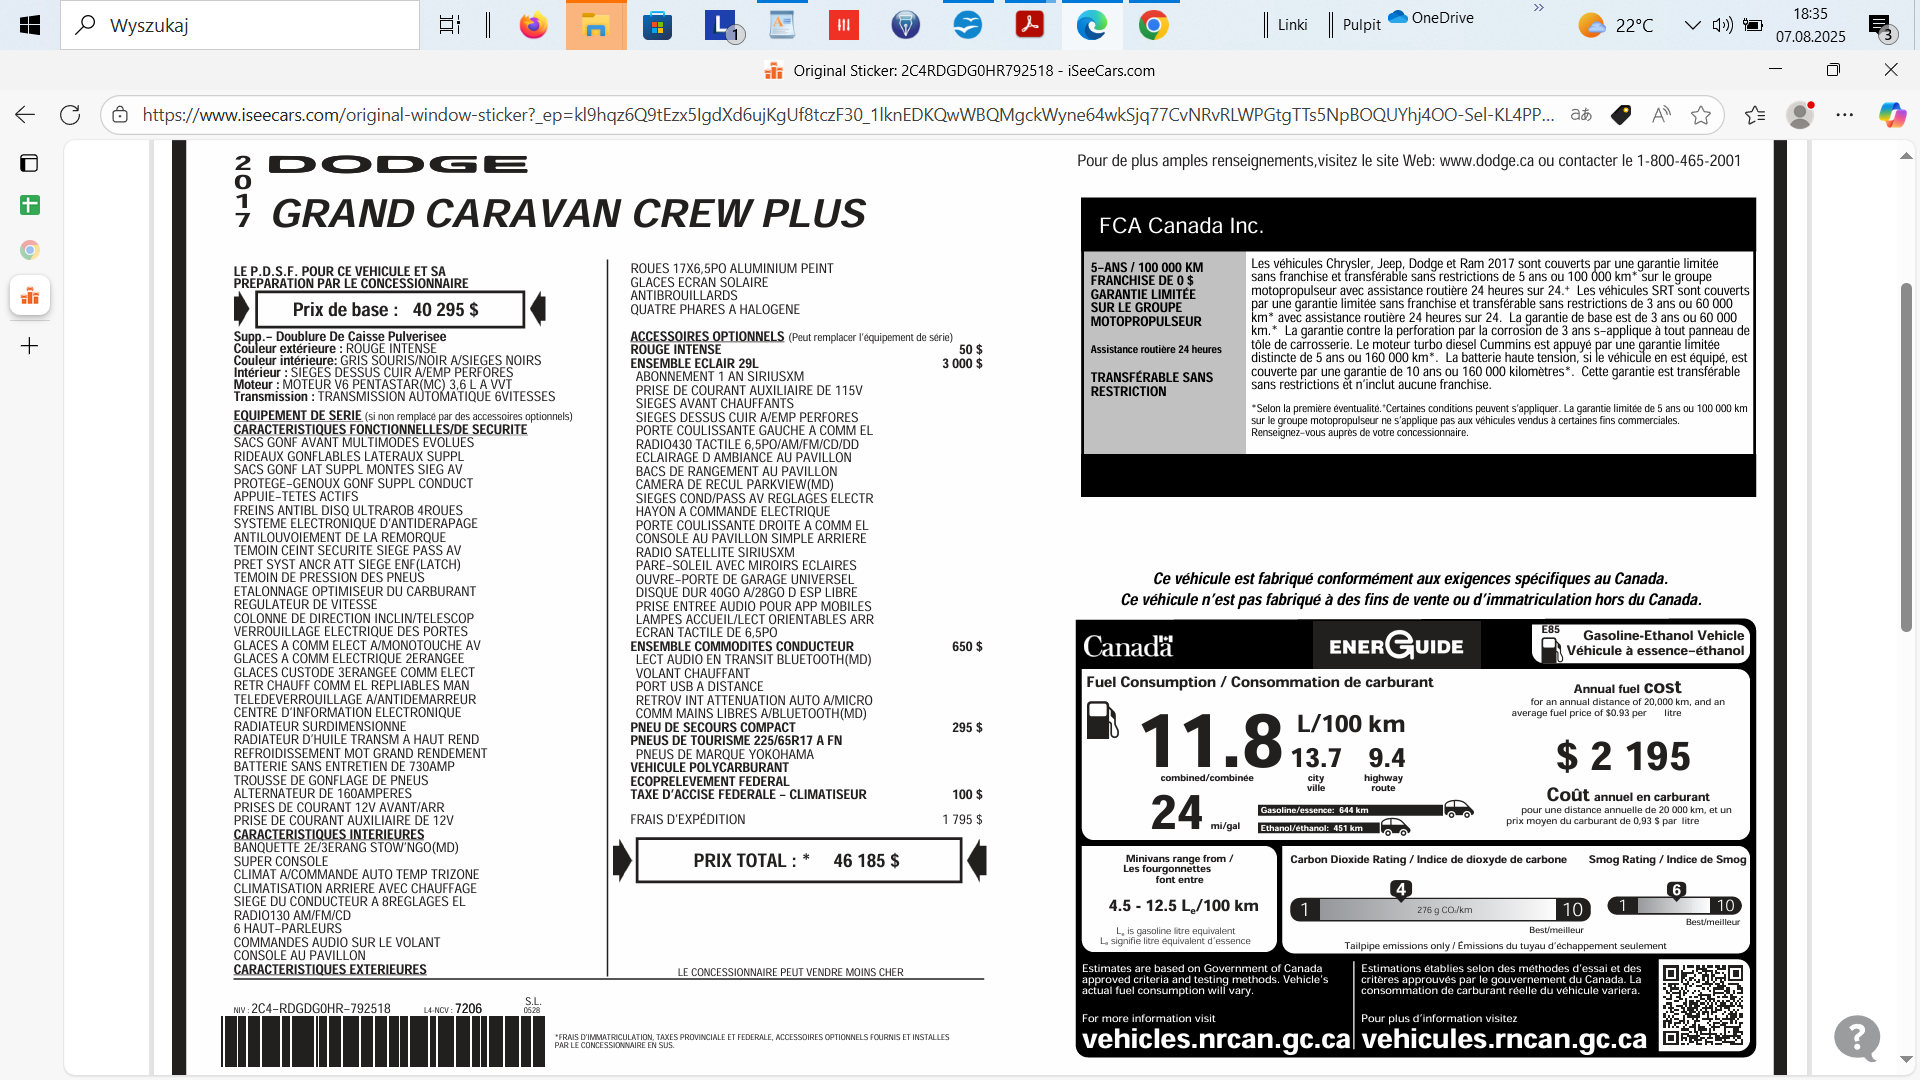Screen dimensions: 1920x1080
Task: Open the iSeeCars pinned sidebar tab
Action: [29, 296]
